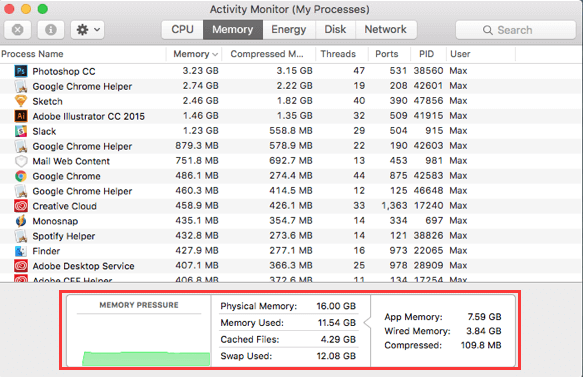
Task: Sort by Compressed Memory column header
Action: click(268, 54)
